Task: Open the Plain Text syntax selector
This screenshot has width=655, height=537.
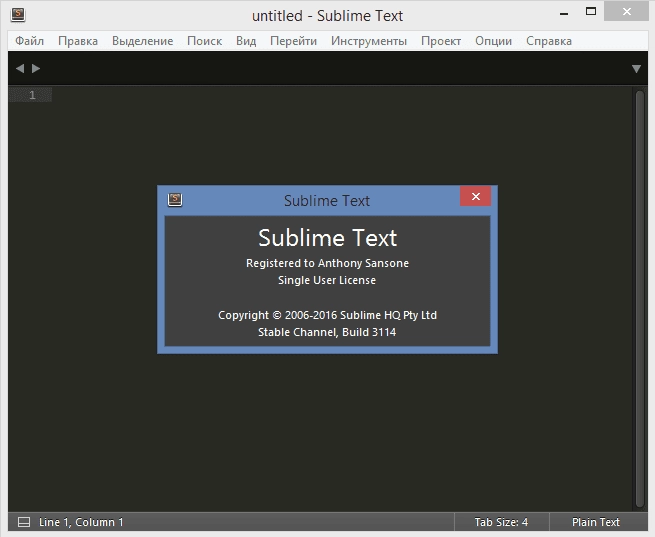Action: pyautogui.click(x=596, y=522)
